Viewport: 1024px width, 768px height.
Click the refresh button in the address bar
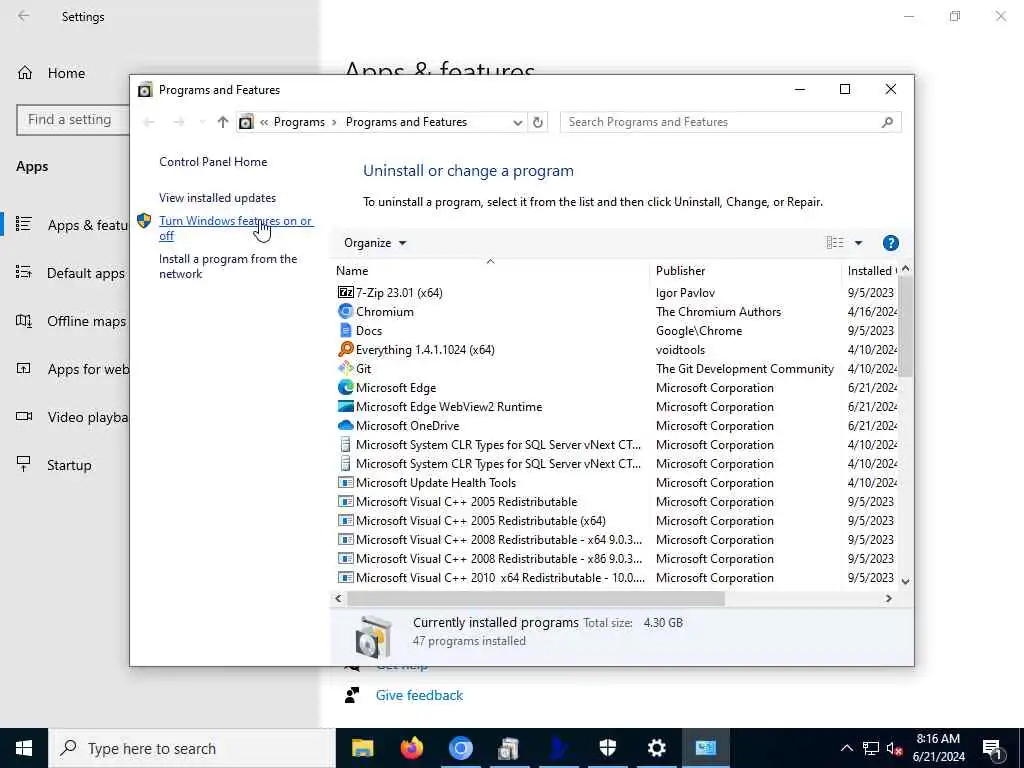click(x=537, y=122)
